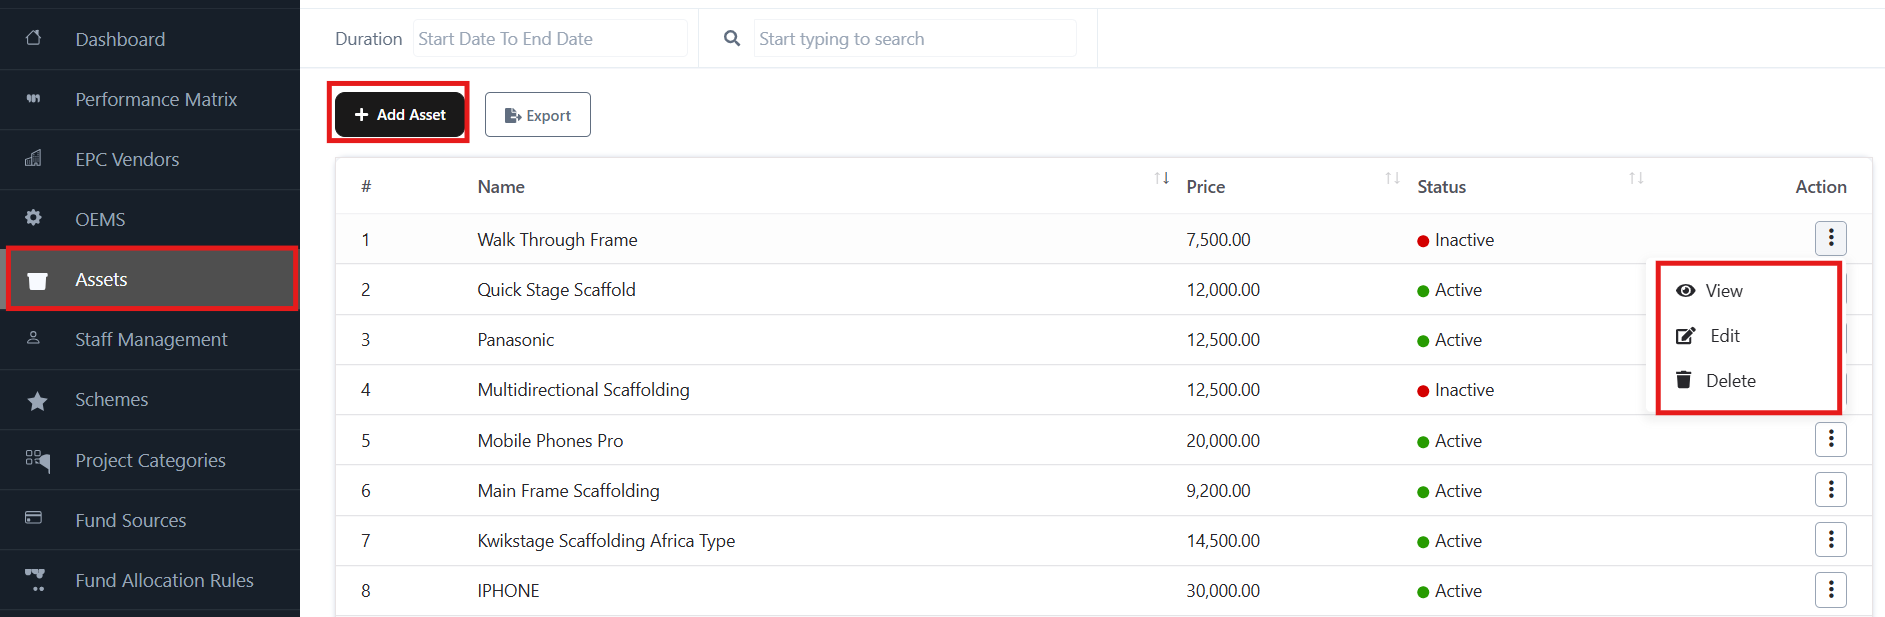
Task: Click the Project Categories tag icon
Action: tap(37, 459)
